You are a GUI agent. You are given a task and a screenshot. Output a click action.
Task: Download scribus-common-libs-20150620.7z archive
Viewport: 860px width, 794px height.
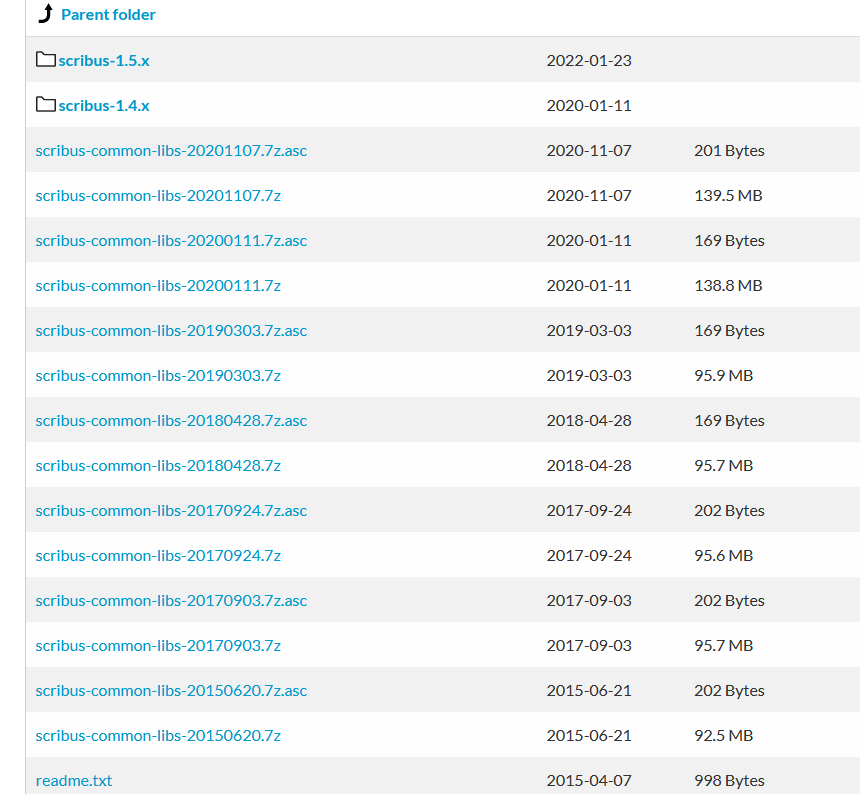[158, 736]
